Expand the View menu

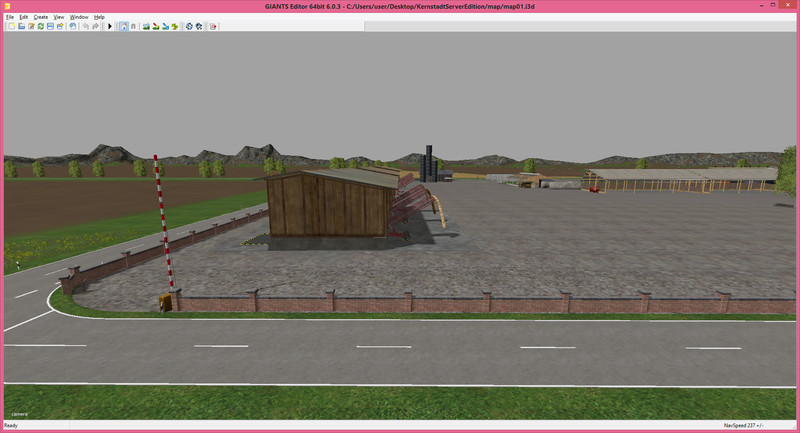click(x=59, y=17)
